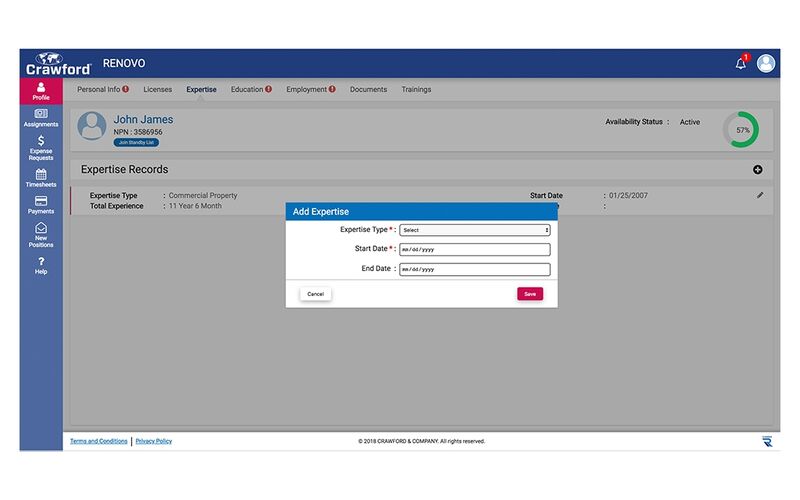Open the Licenses tab
Viewport: 800px width, 500px height.
[157, 90]
